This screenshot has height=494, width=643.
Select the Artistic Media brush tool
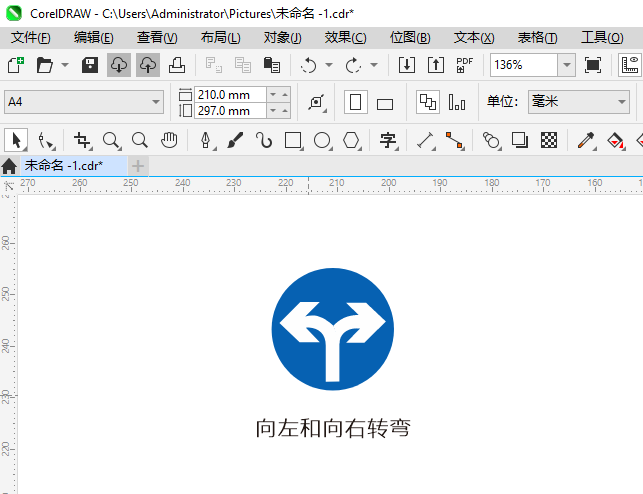235,140
